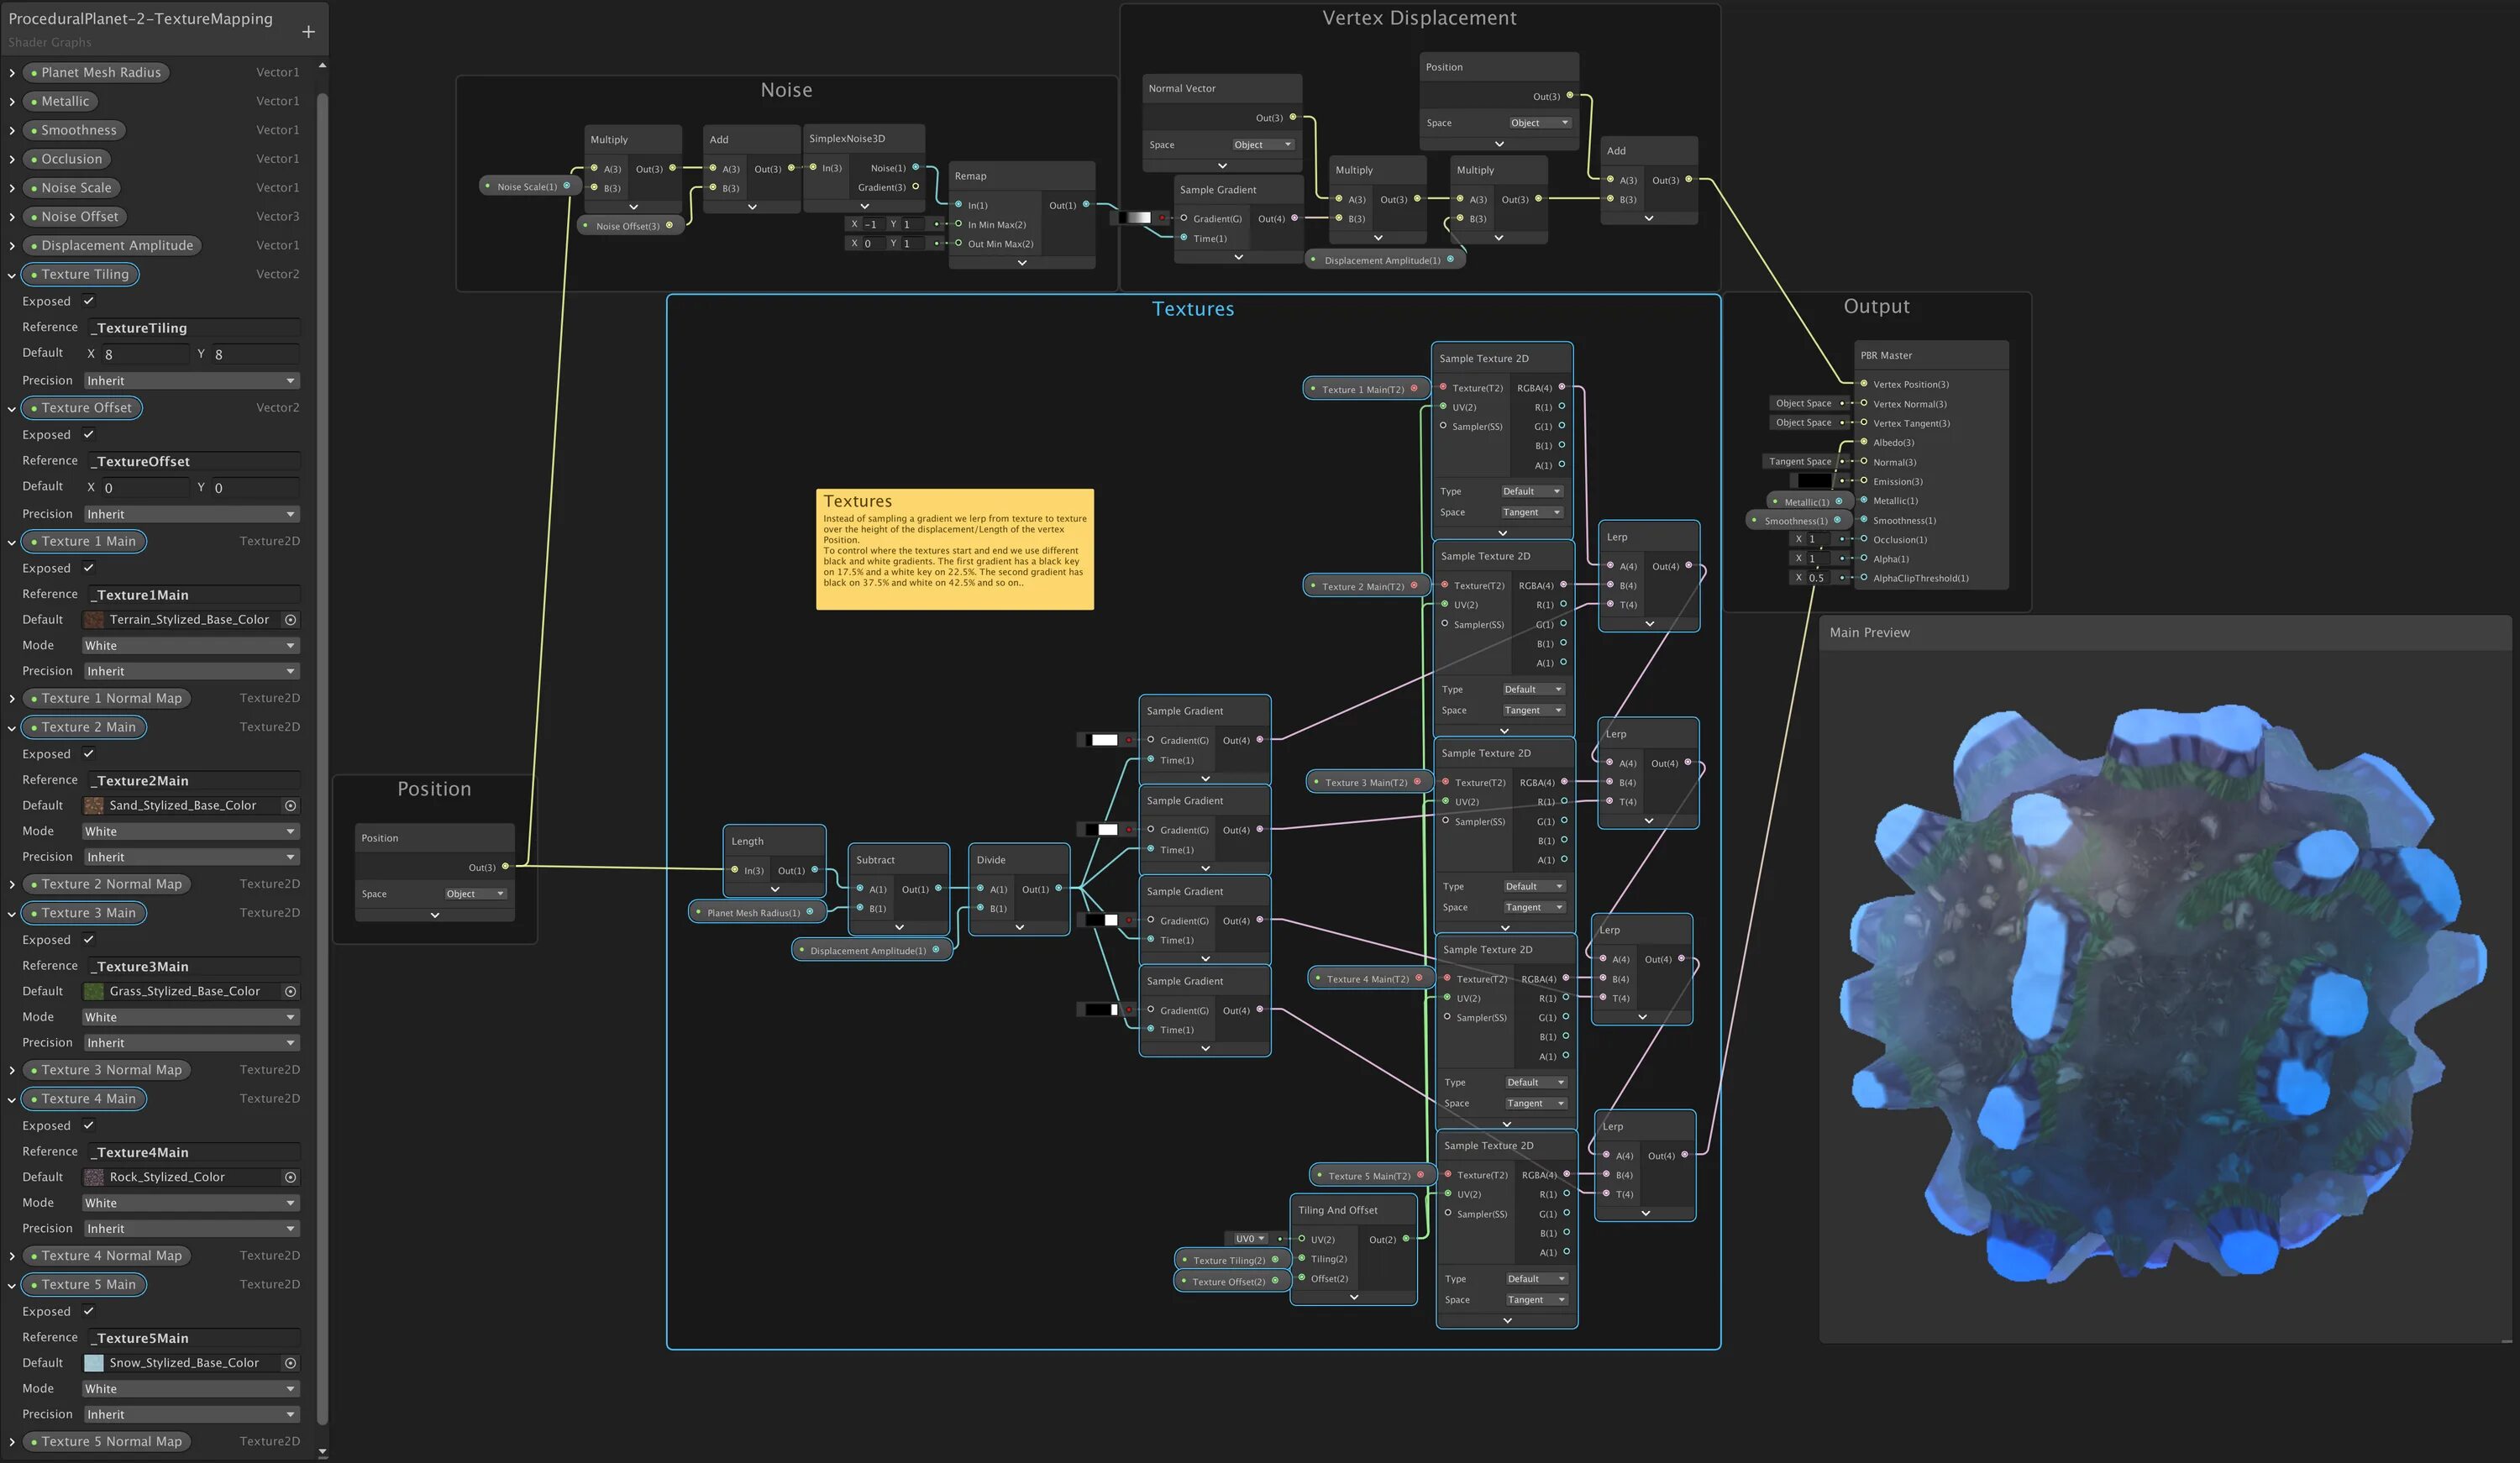Collapse the Tiling And Offset node chevron

click(x=1353, y=1298)
